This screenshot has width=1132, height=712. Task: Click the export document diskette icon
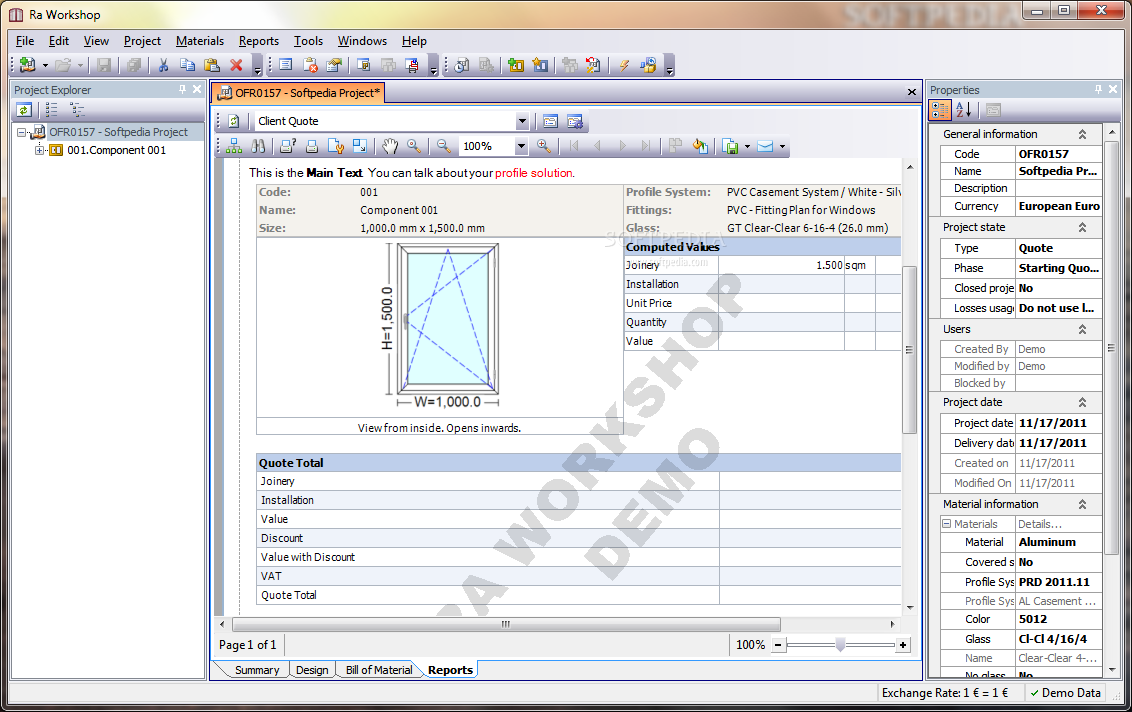pos(731,147)
